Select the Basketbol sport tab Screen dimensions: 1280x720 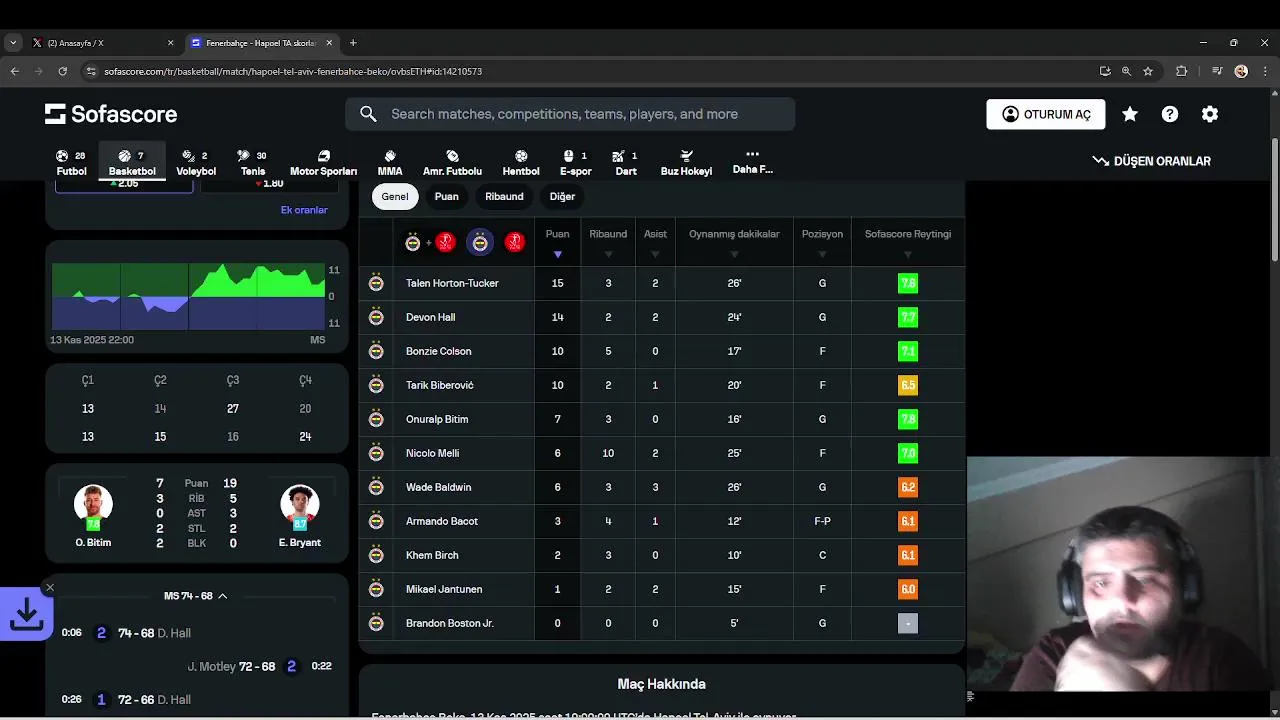(132, 163)
